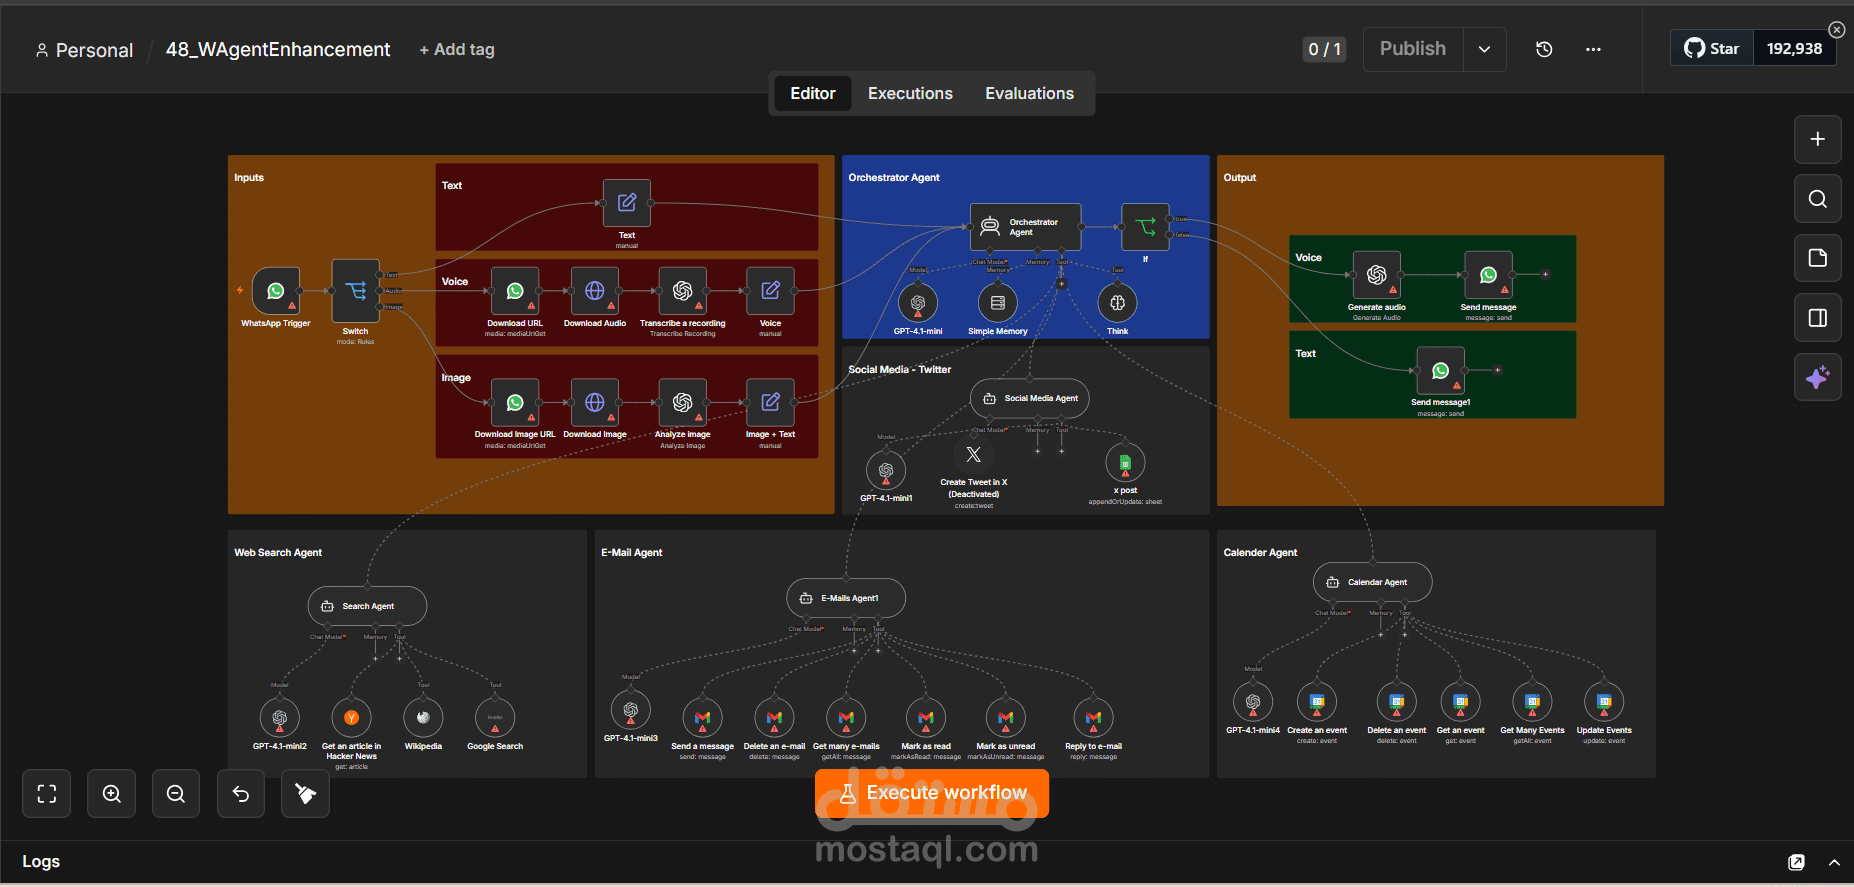This screenshot has width=1854, height=887.
Task: Open the Get Many Events node
Action: [1532, 701]
